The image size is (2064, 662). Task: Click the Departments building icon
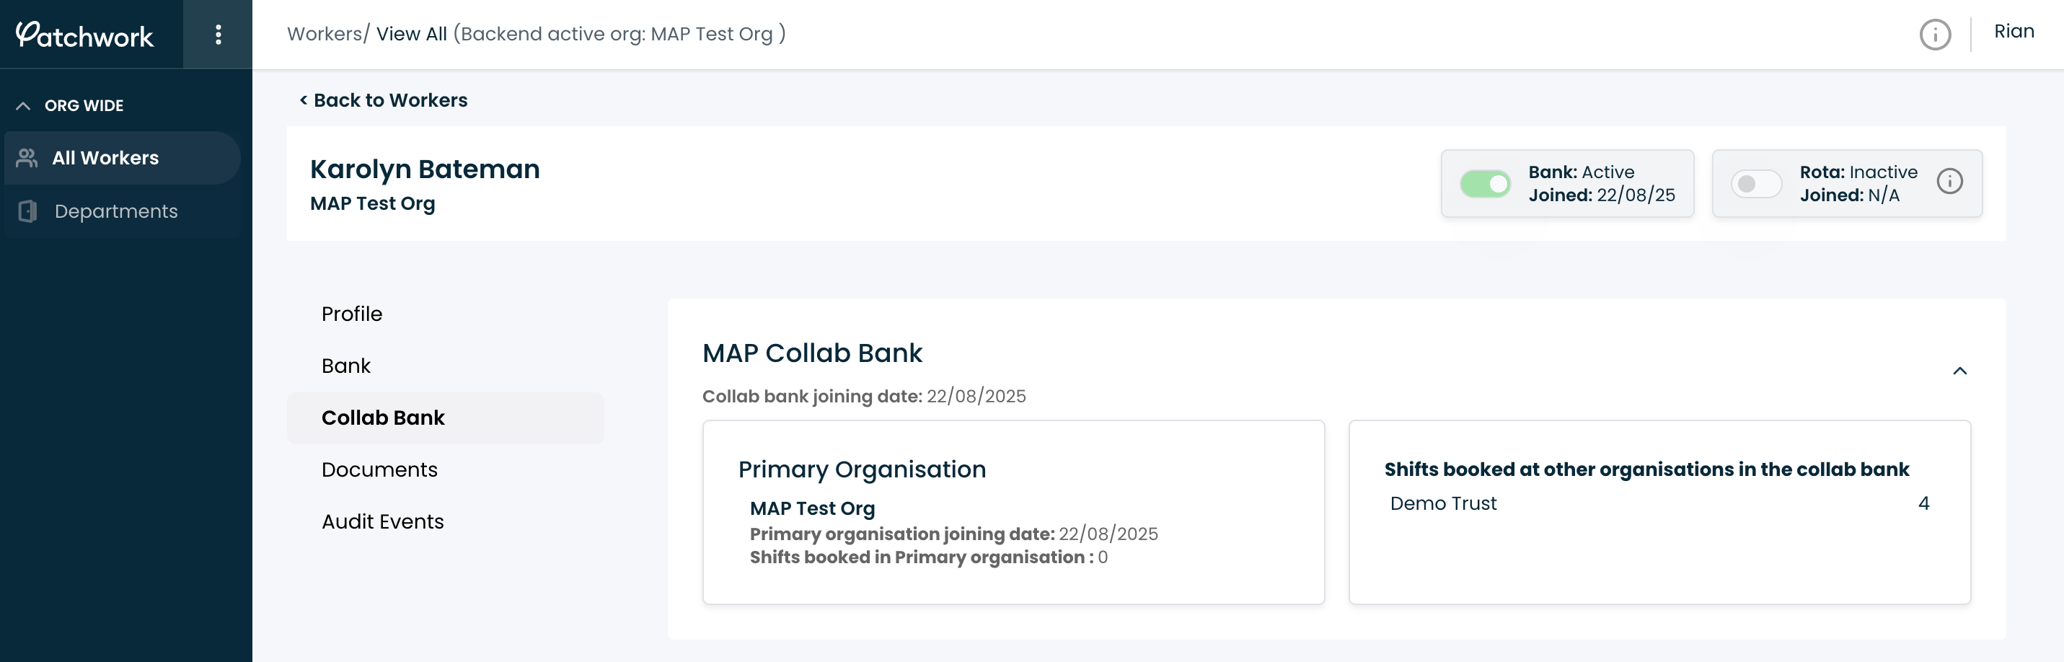25,211
